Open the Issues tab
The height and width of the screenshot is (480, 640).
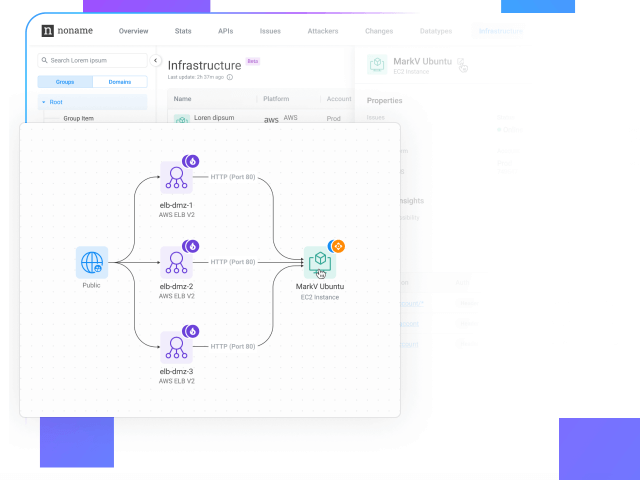pyautogui.click(x=270, y=31)
